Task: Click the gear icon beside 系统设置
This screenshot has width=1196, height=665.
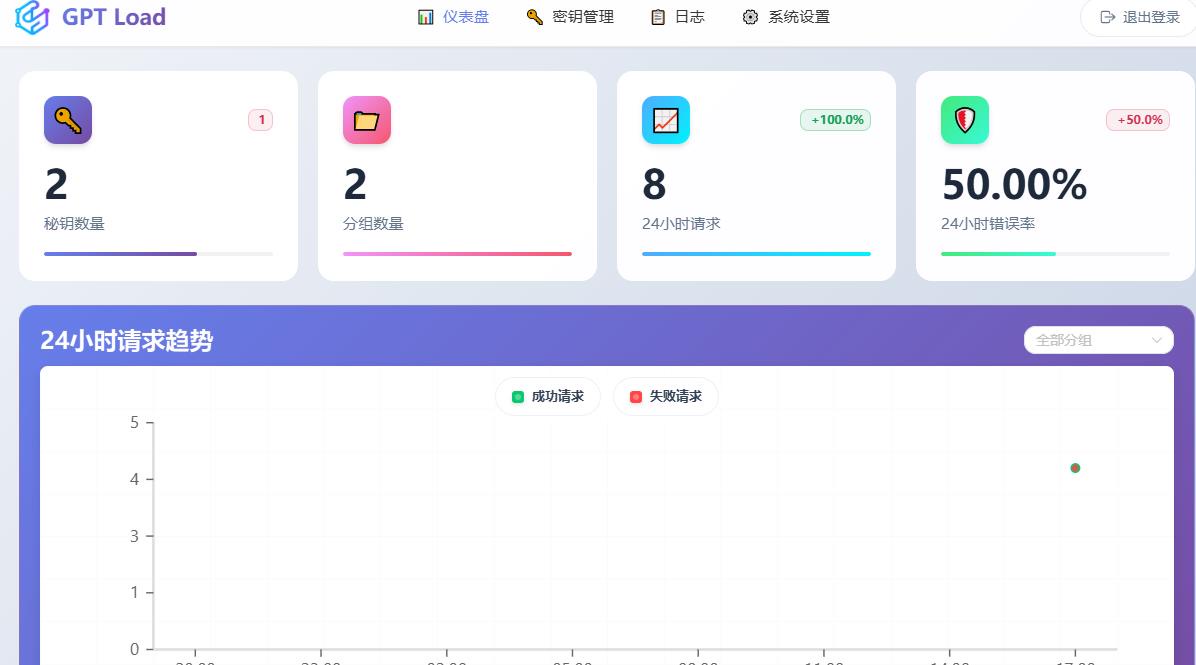Action: [750, 17]
